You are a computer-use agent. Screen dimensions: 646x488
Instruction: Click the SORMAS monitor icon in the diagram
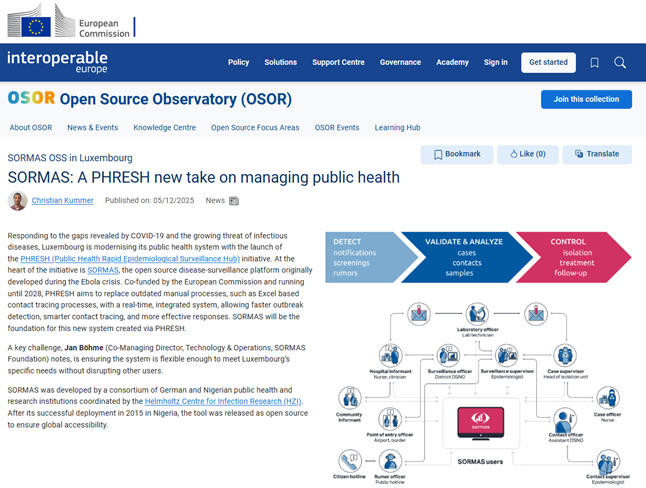[480, 423]
